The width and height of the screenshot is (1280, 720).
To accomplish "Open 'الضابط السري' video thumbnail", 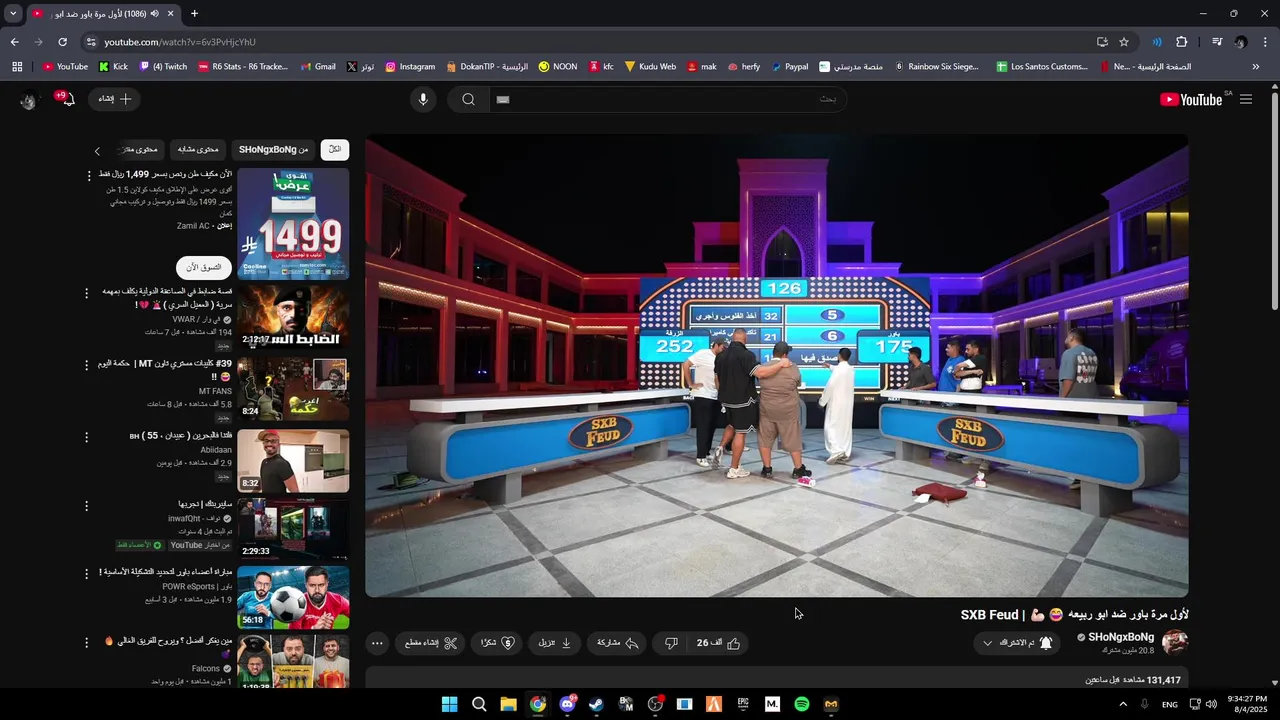I will pos(293,316).
